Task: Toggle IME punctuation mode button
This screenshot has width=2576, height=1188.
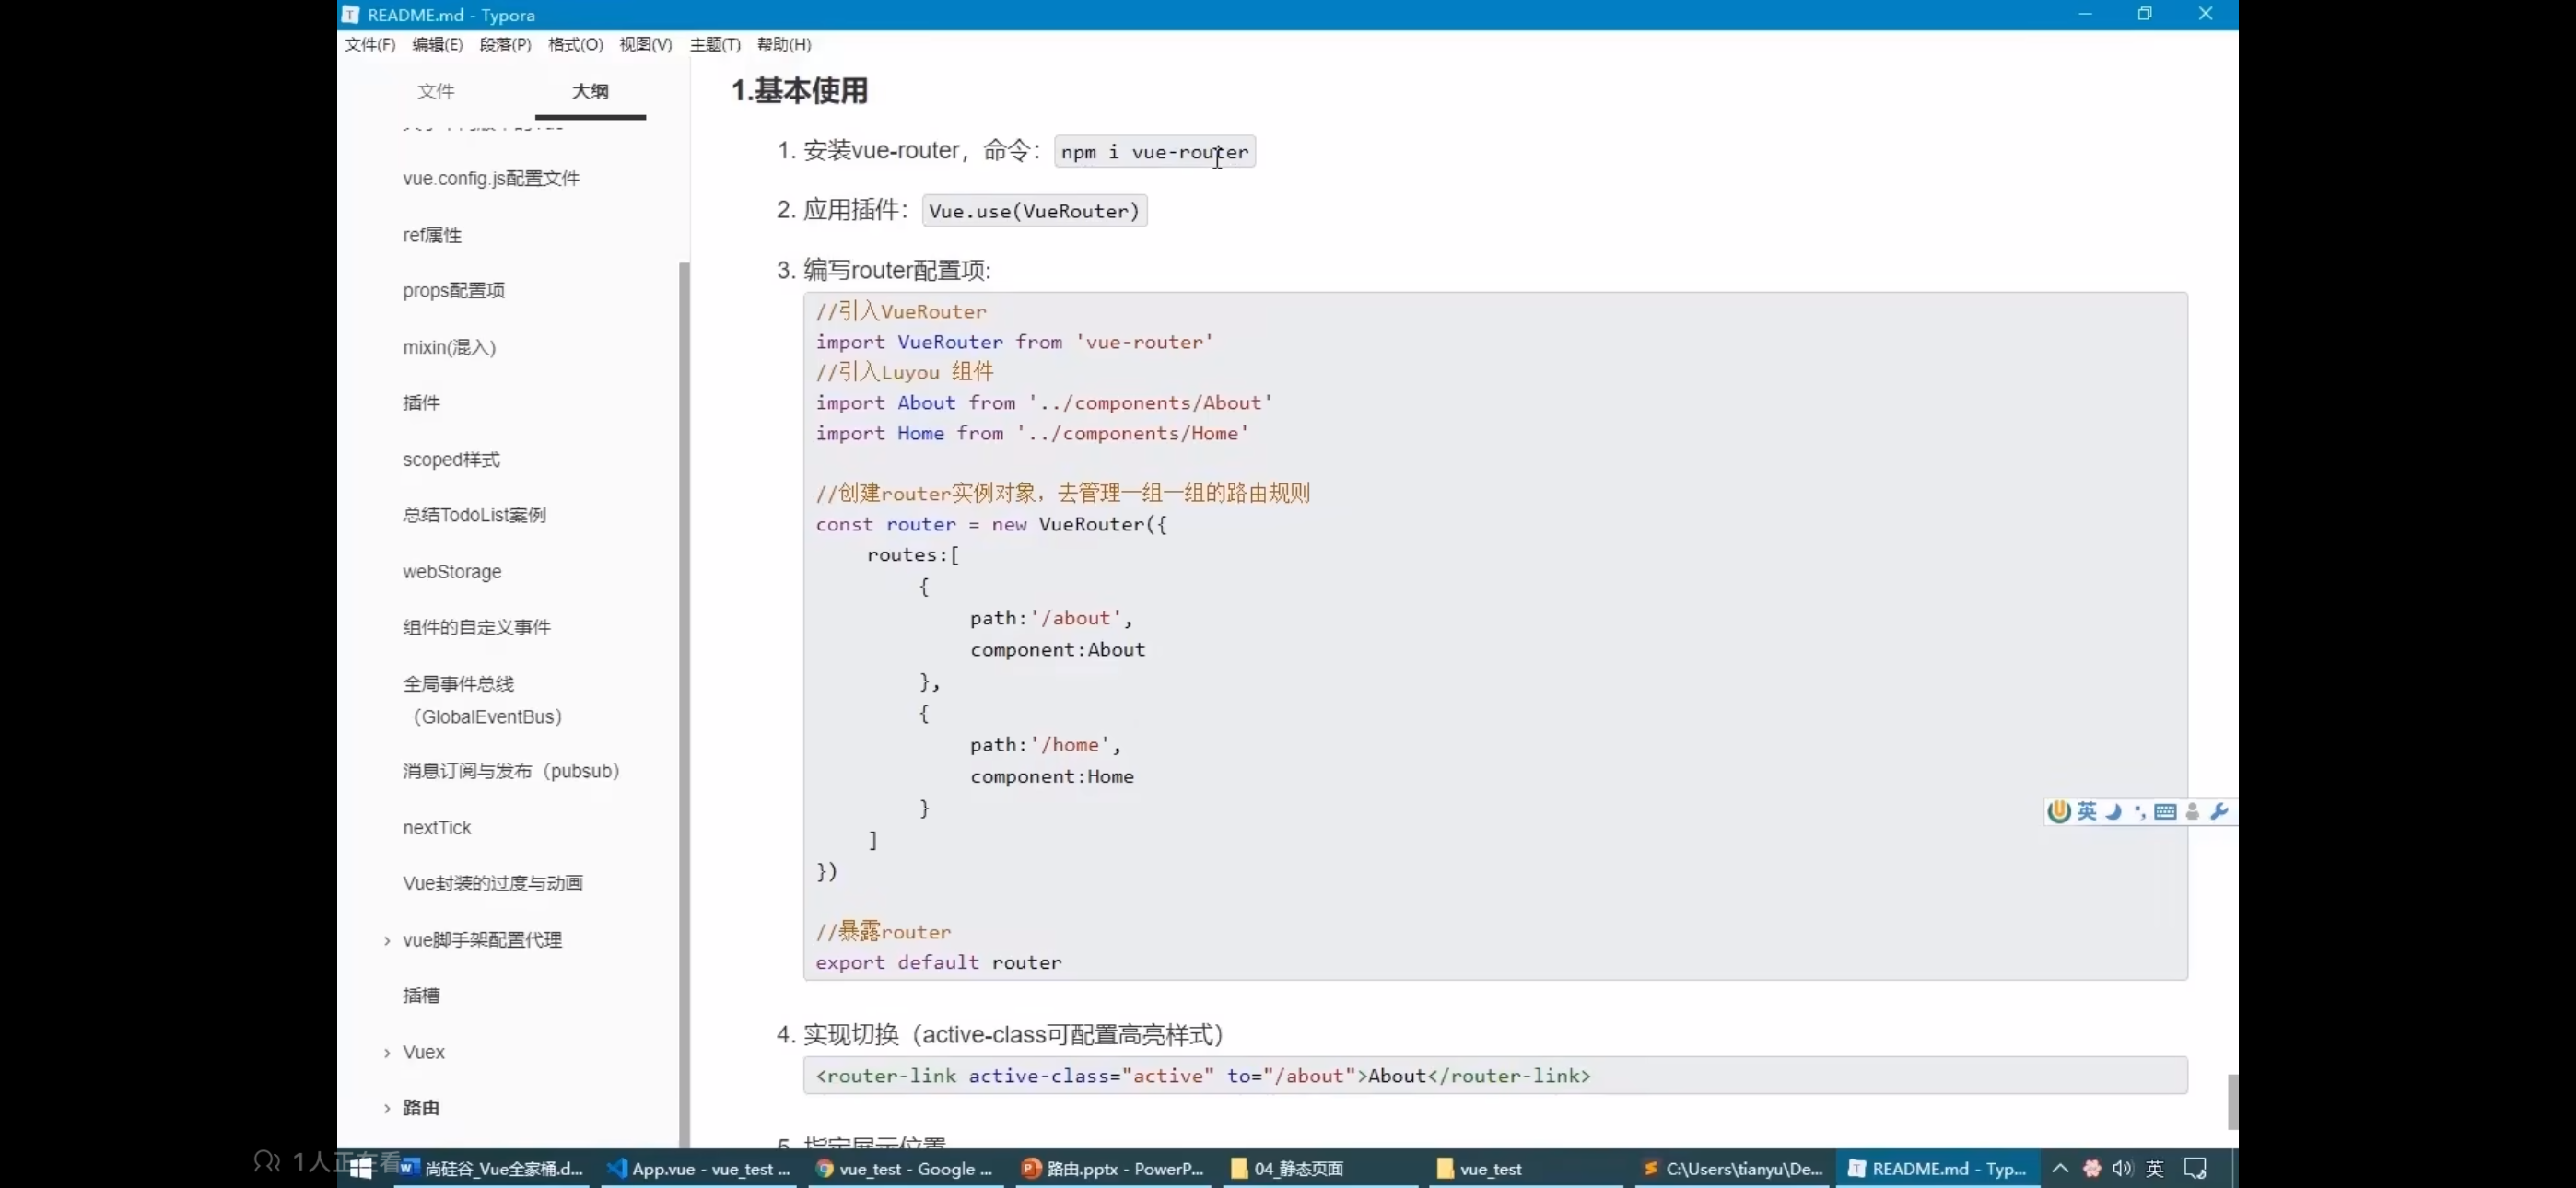Action: click(x=2139, y=811)
